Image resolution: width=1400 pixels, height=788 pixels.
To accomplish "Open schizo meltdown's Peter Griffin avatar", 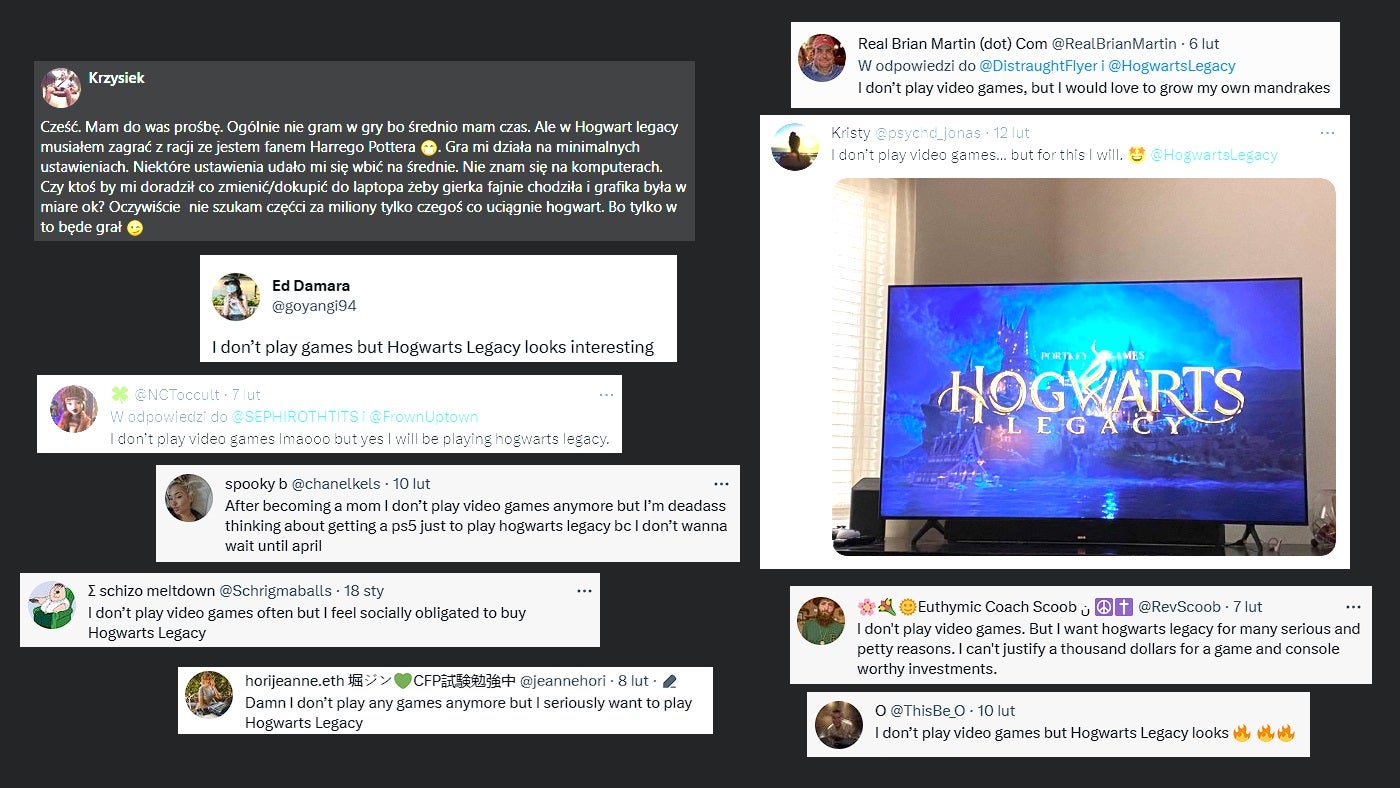I will (x=52, y=605).
